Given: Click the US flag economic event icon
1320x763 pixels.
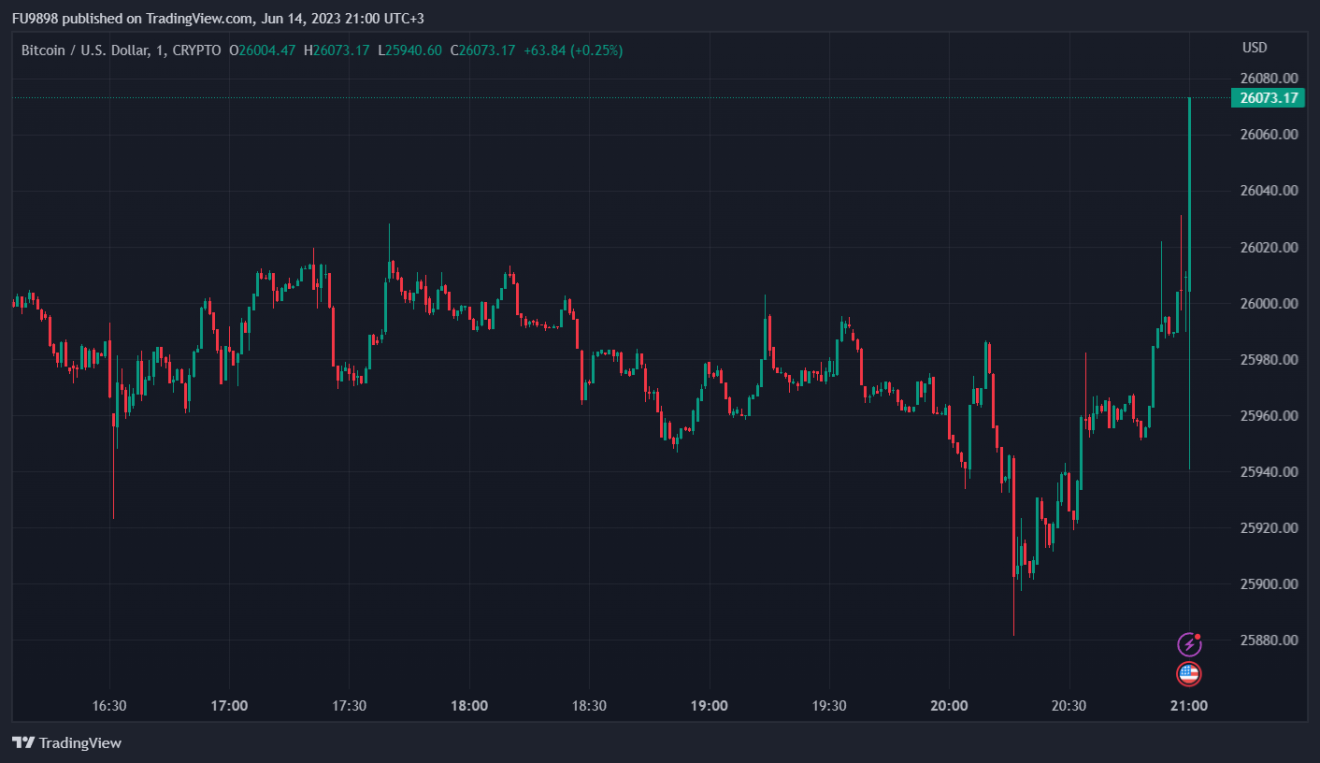Looking at the screenshot, I should coord(1188,674).
